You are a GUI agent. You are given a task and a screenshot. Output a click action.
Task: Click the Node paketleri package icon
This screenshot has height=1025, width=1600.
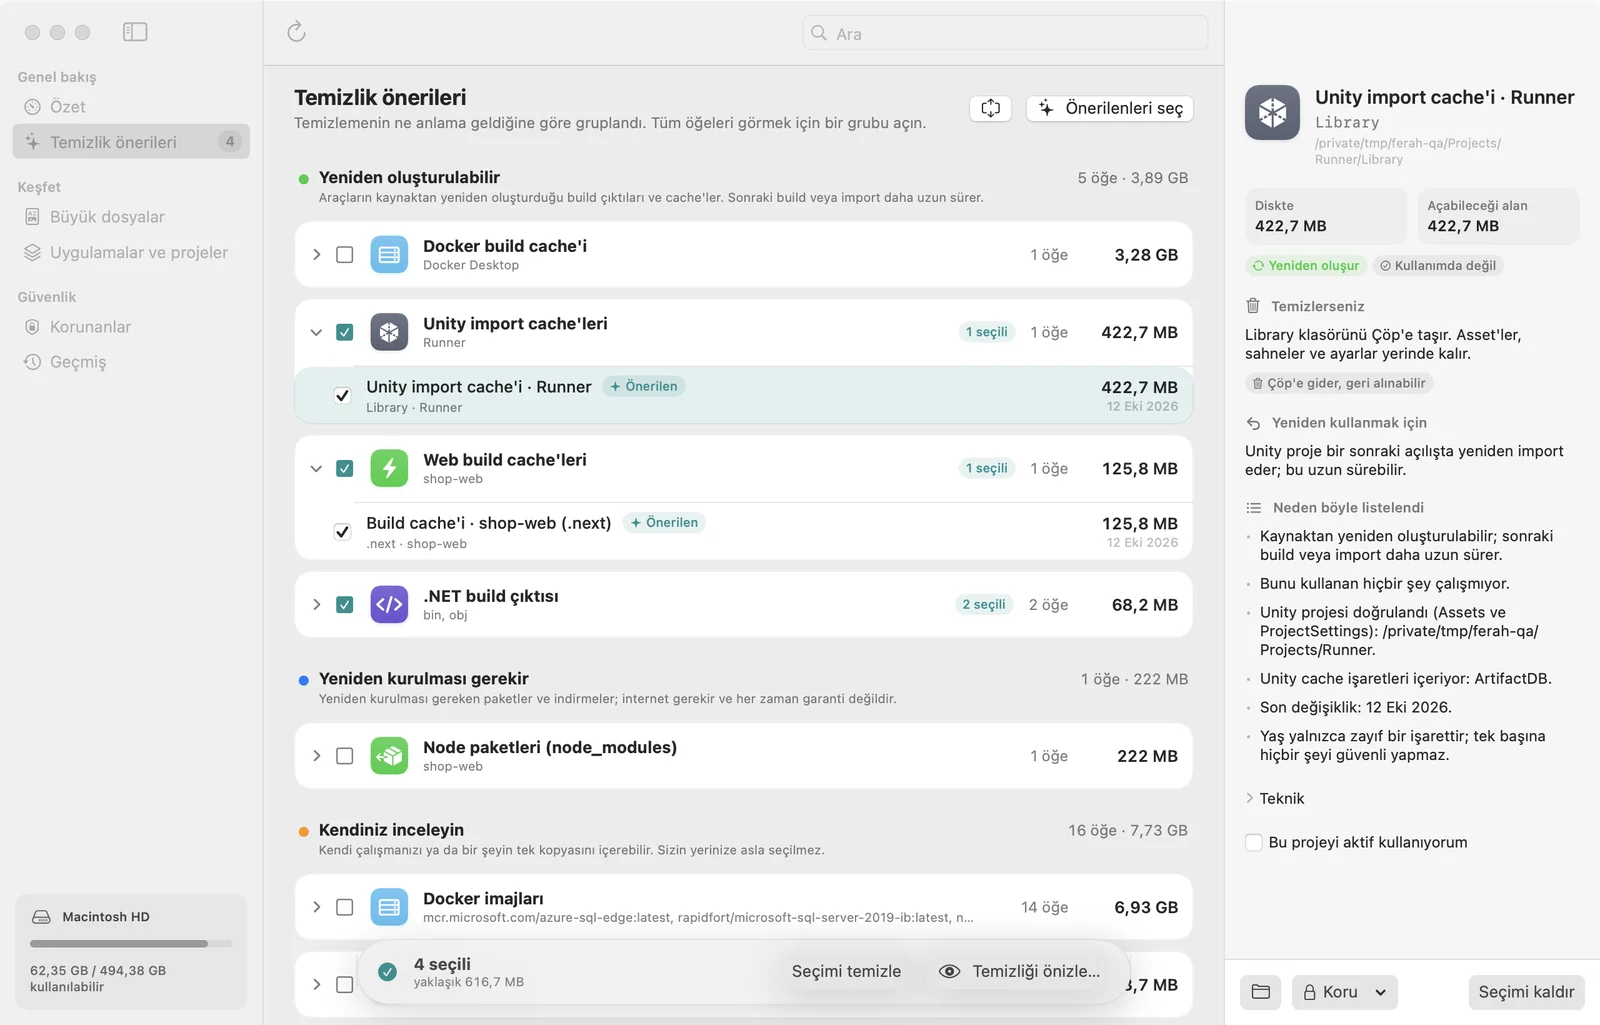[389, 756]
